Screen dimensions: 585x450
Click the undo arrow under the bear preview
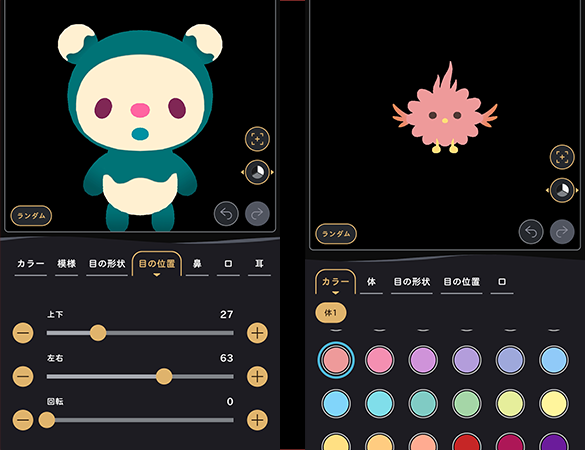tap(226, 214)
